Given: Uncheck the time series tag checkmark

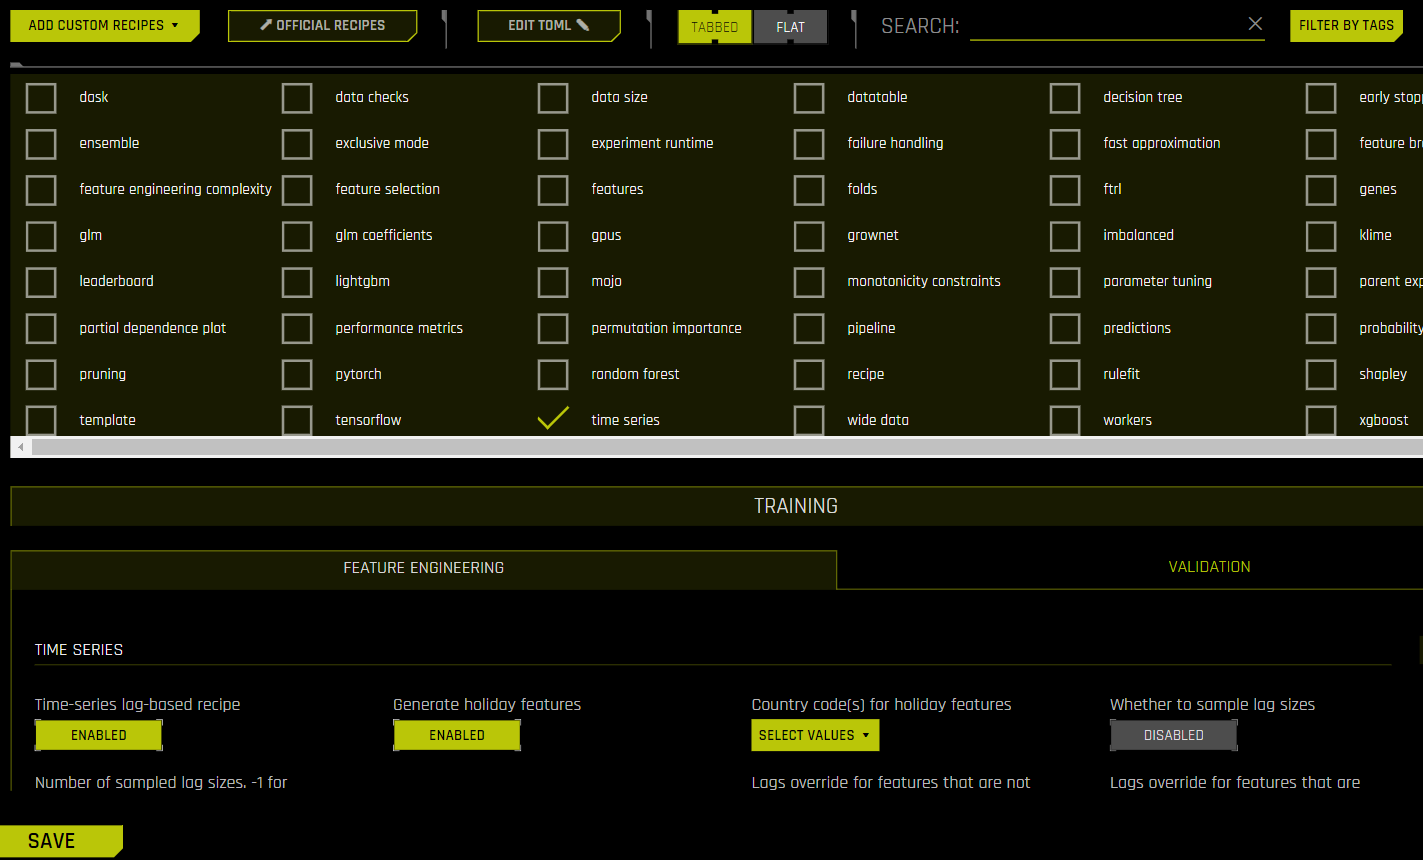Looking at the screenshot, I should pos(553,417).
